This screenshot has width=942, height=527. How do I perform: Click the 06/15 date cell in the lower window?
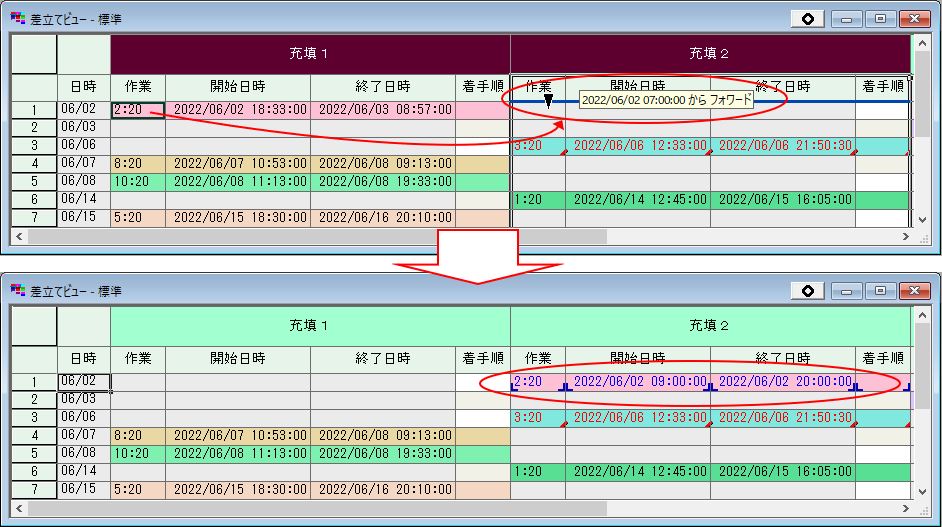tap(84, 489)
